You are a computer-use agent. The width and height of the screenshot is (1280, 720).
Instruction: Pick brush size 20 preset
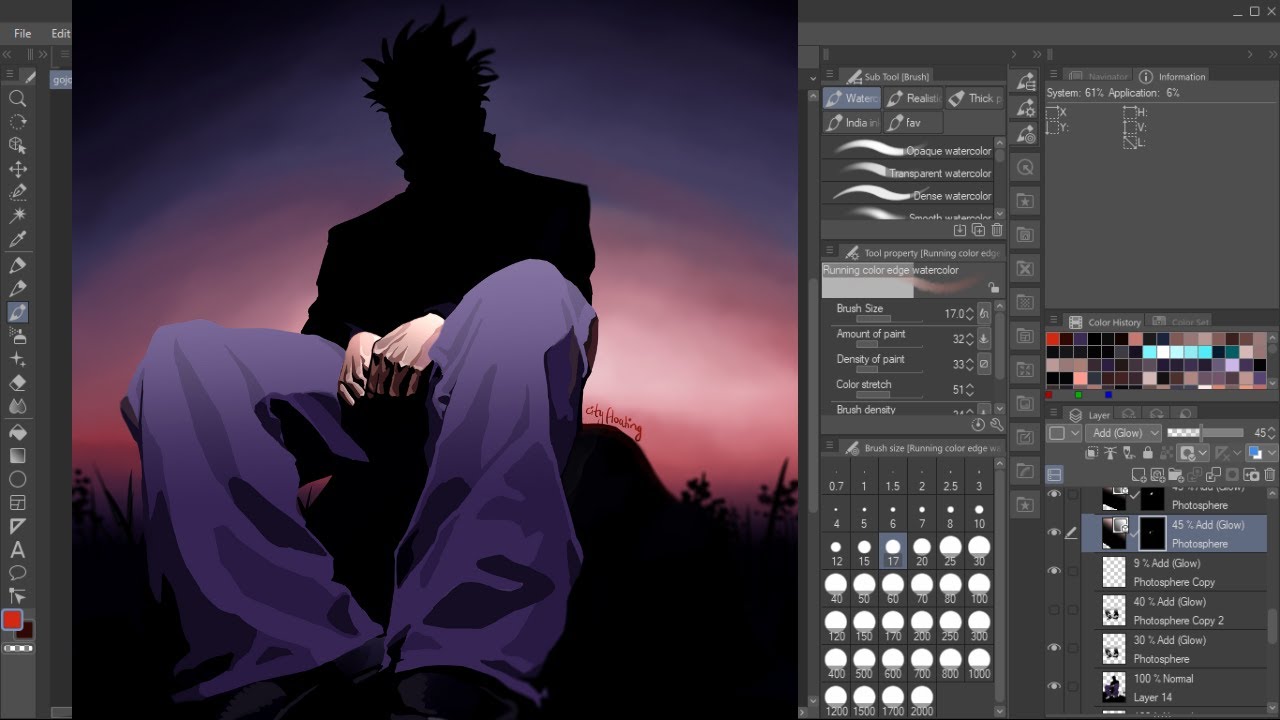point(922,550)
